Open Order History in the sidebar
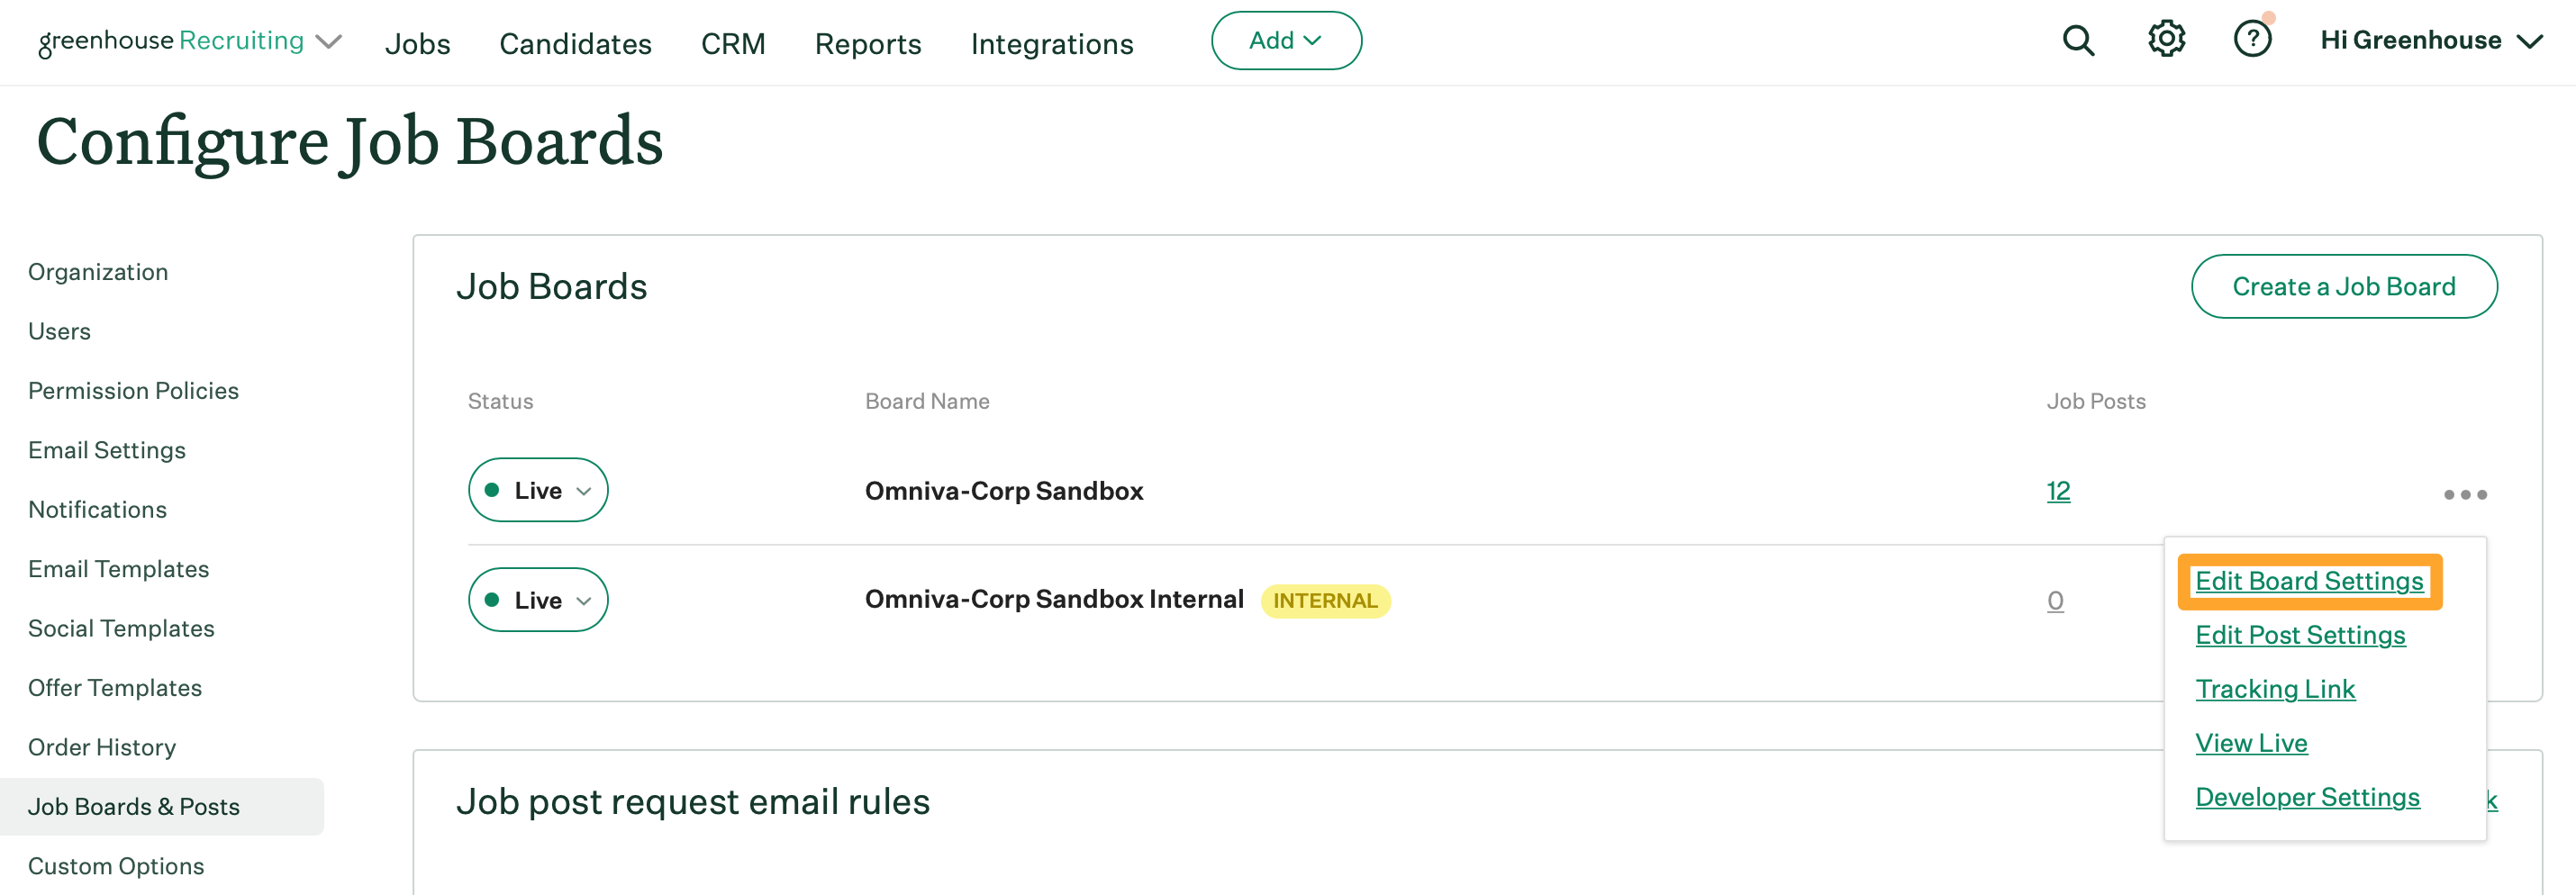2576x895 pixels. point(102,747)
